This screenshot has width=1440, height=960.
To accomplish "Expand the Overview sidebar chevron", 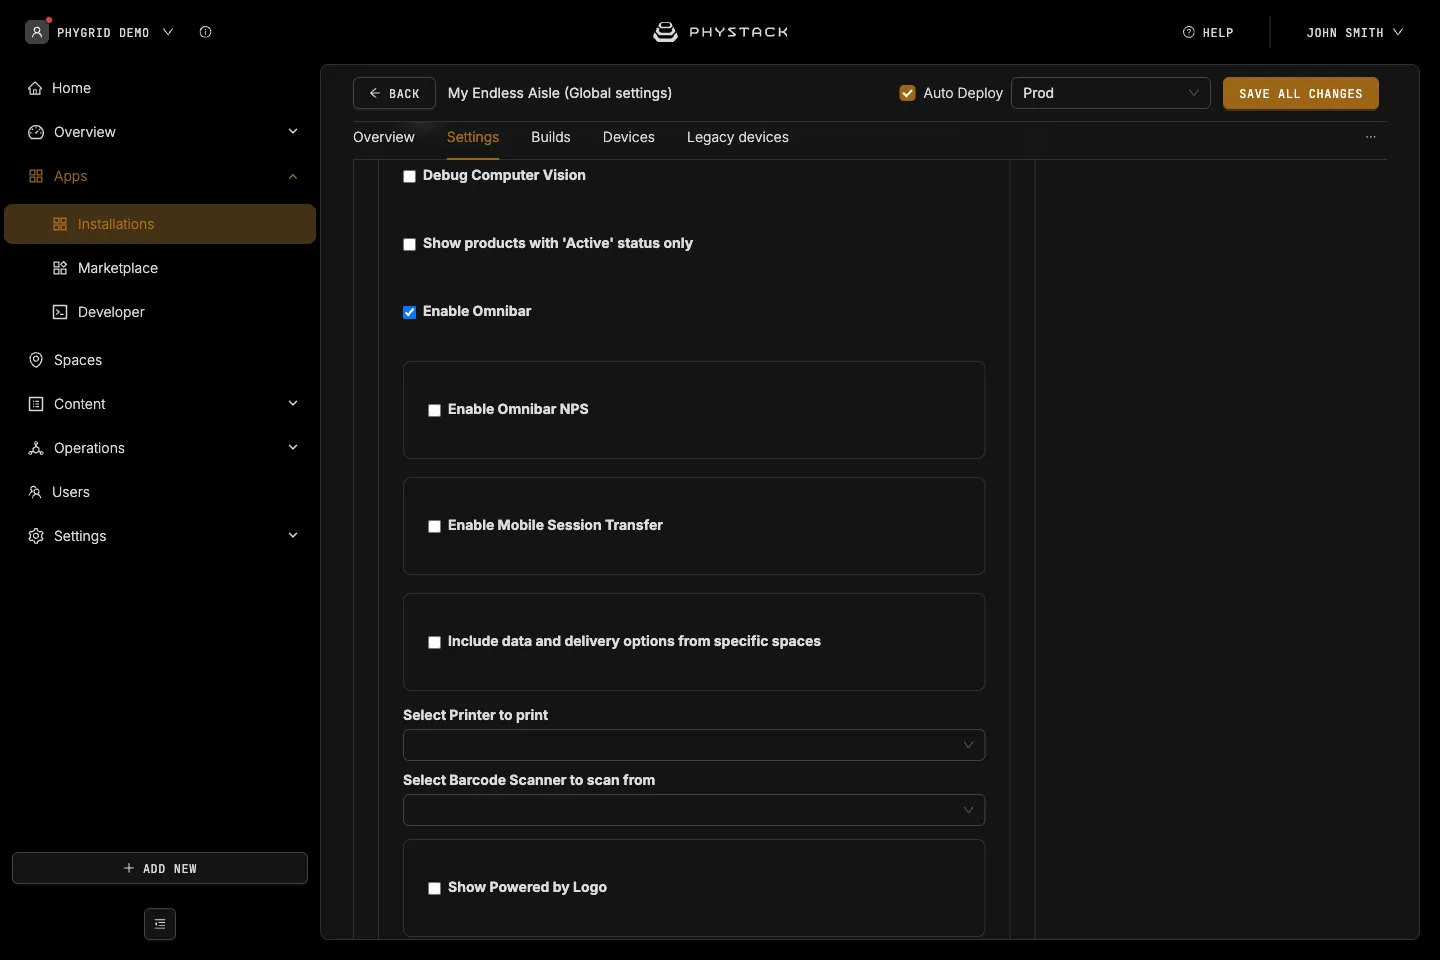I will (x=293, y=131).
